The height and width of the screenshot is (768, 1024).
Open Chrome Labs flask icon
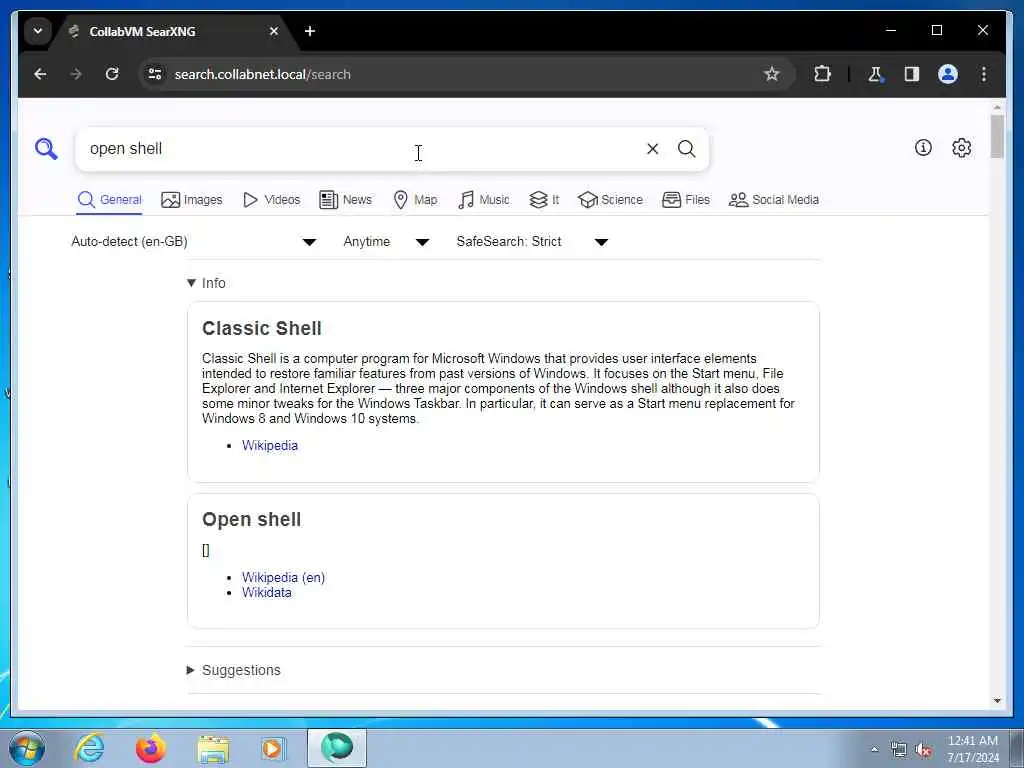coord(875,74)
